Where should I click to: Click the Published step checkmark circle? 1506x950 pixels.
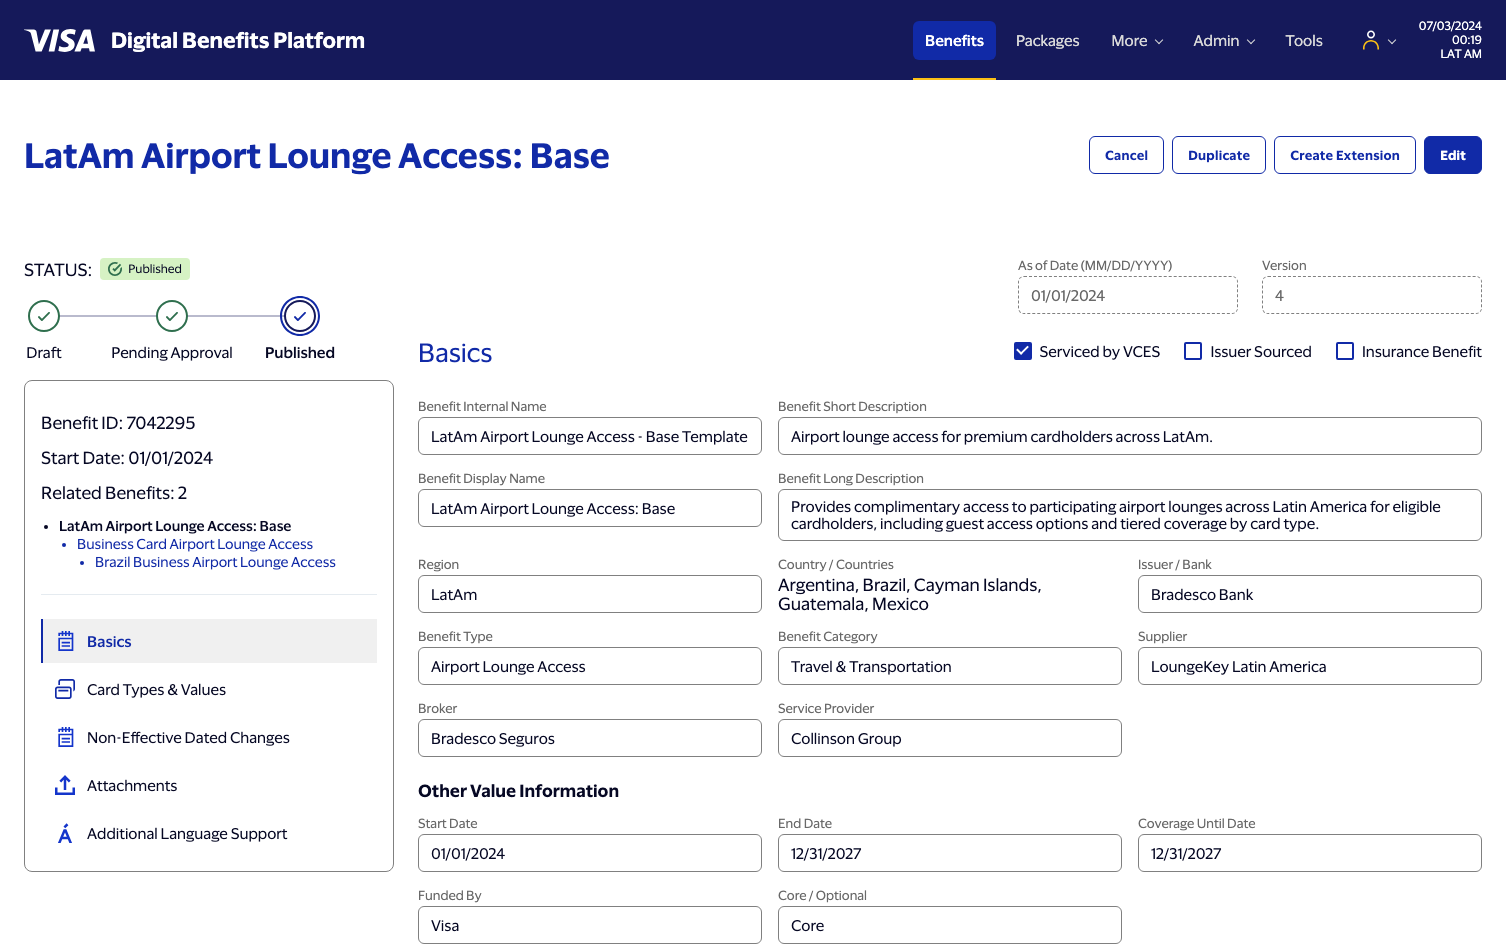coord(300,316)
